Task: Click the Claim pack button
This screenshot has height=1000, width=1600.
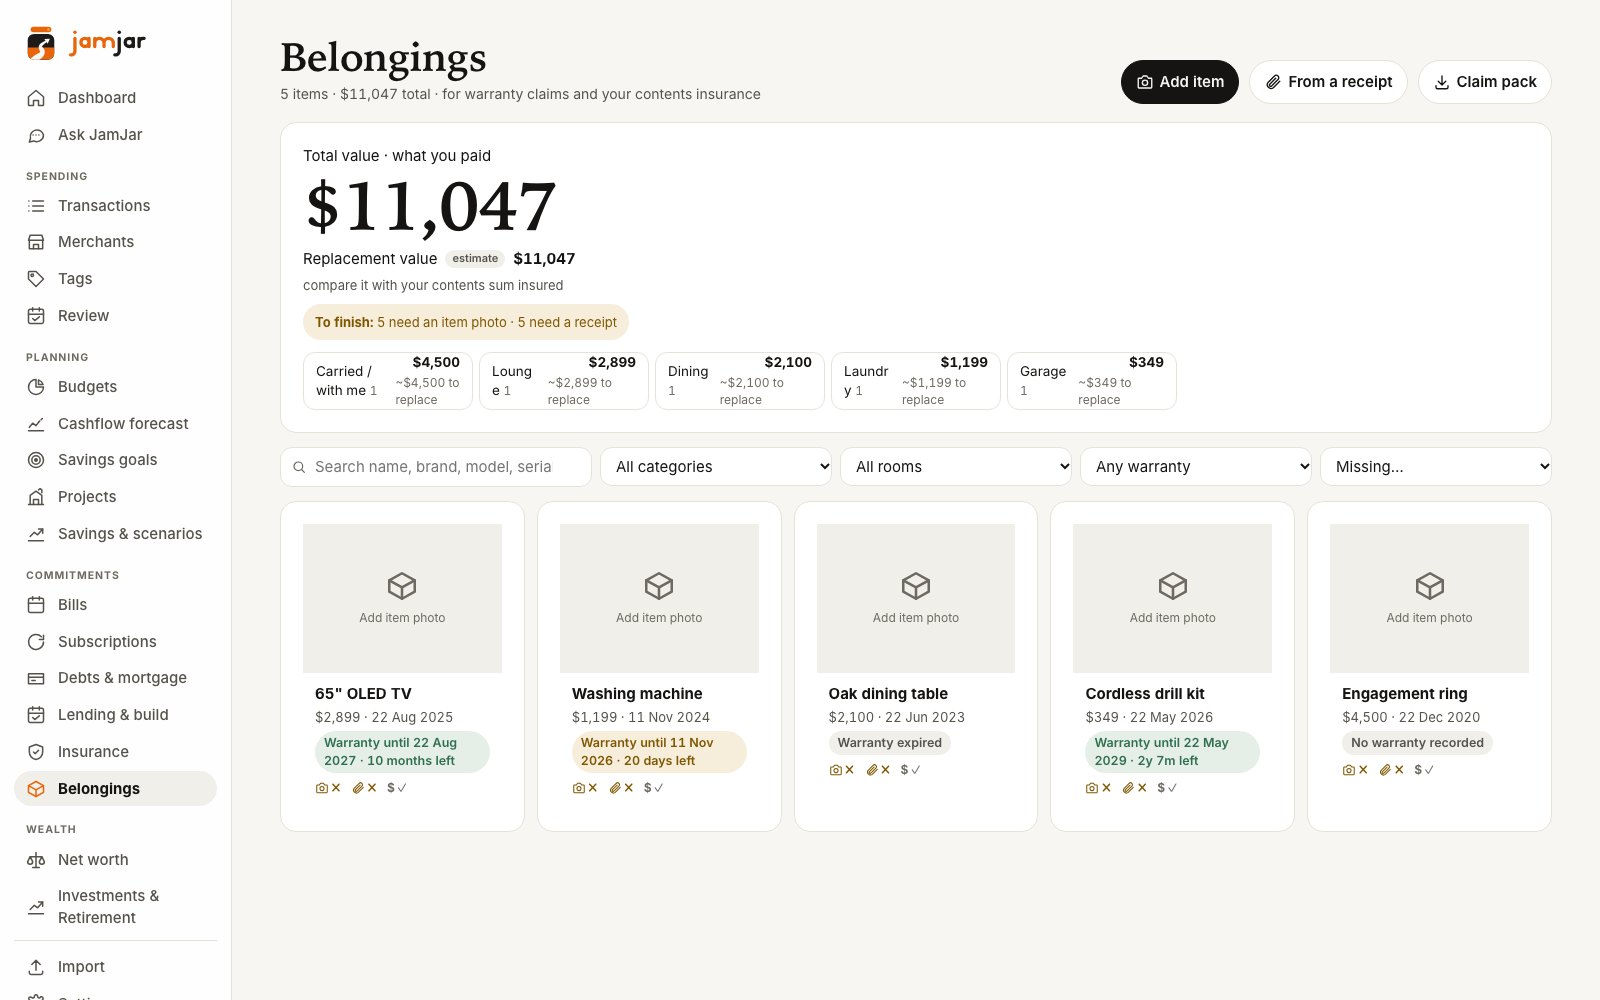Action: [x=1485, y=82]
